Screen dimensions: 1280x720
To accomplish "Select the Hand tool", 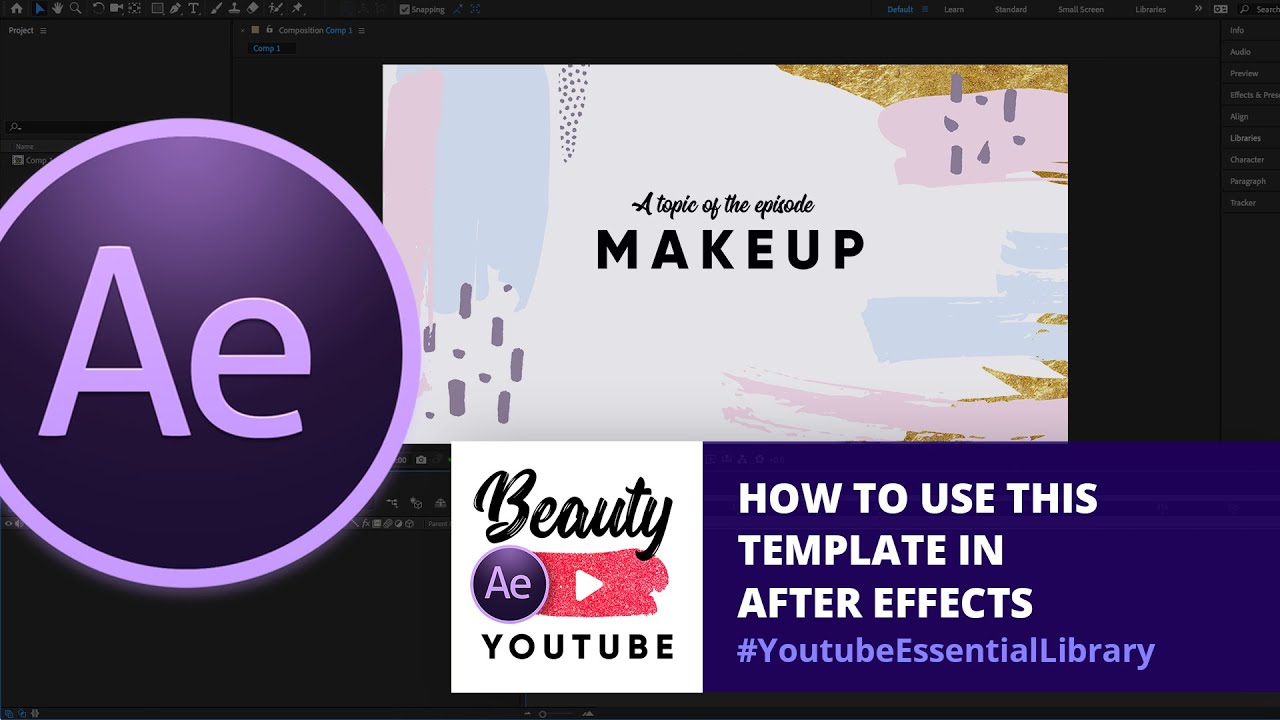I will pyautogui.click(x=58, y=9).
